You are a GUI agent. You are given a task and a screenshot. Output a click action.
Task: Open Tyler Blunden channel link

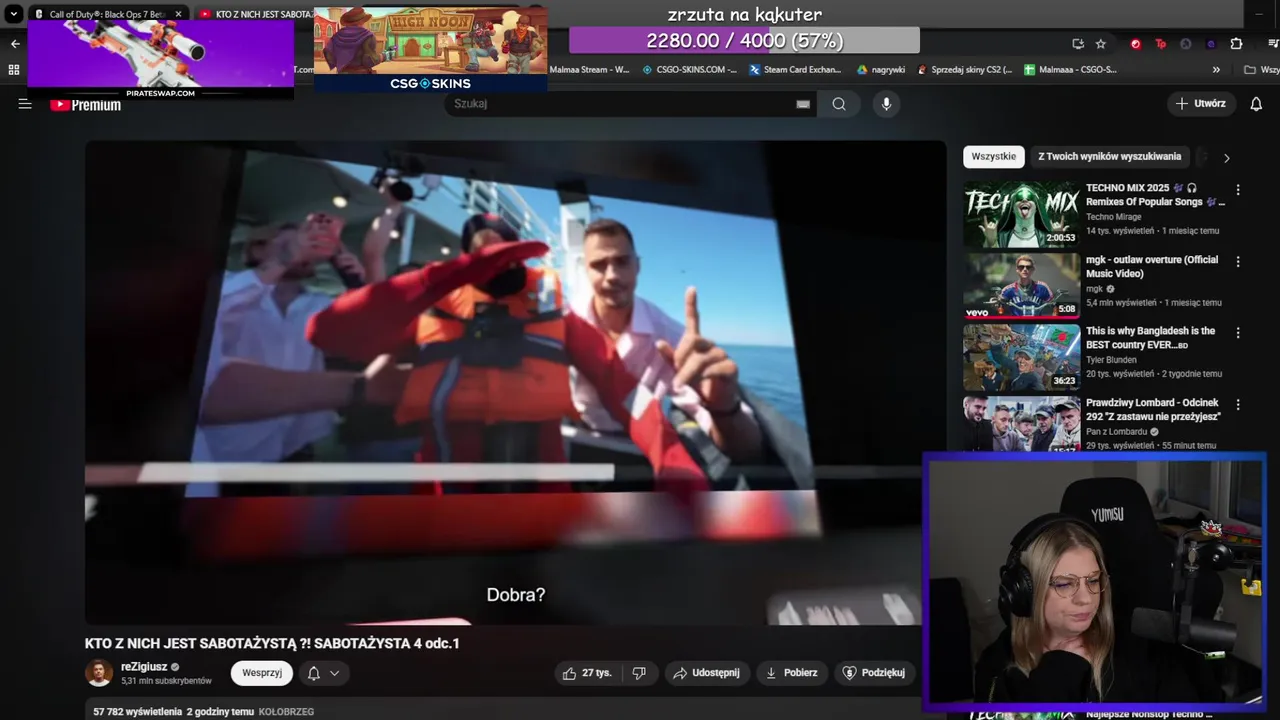(1112, 360)
